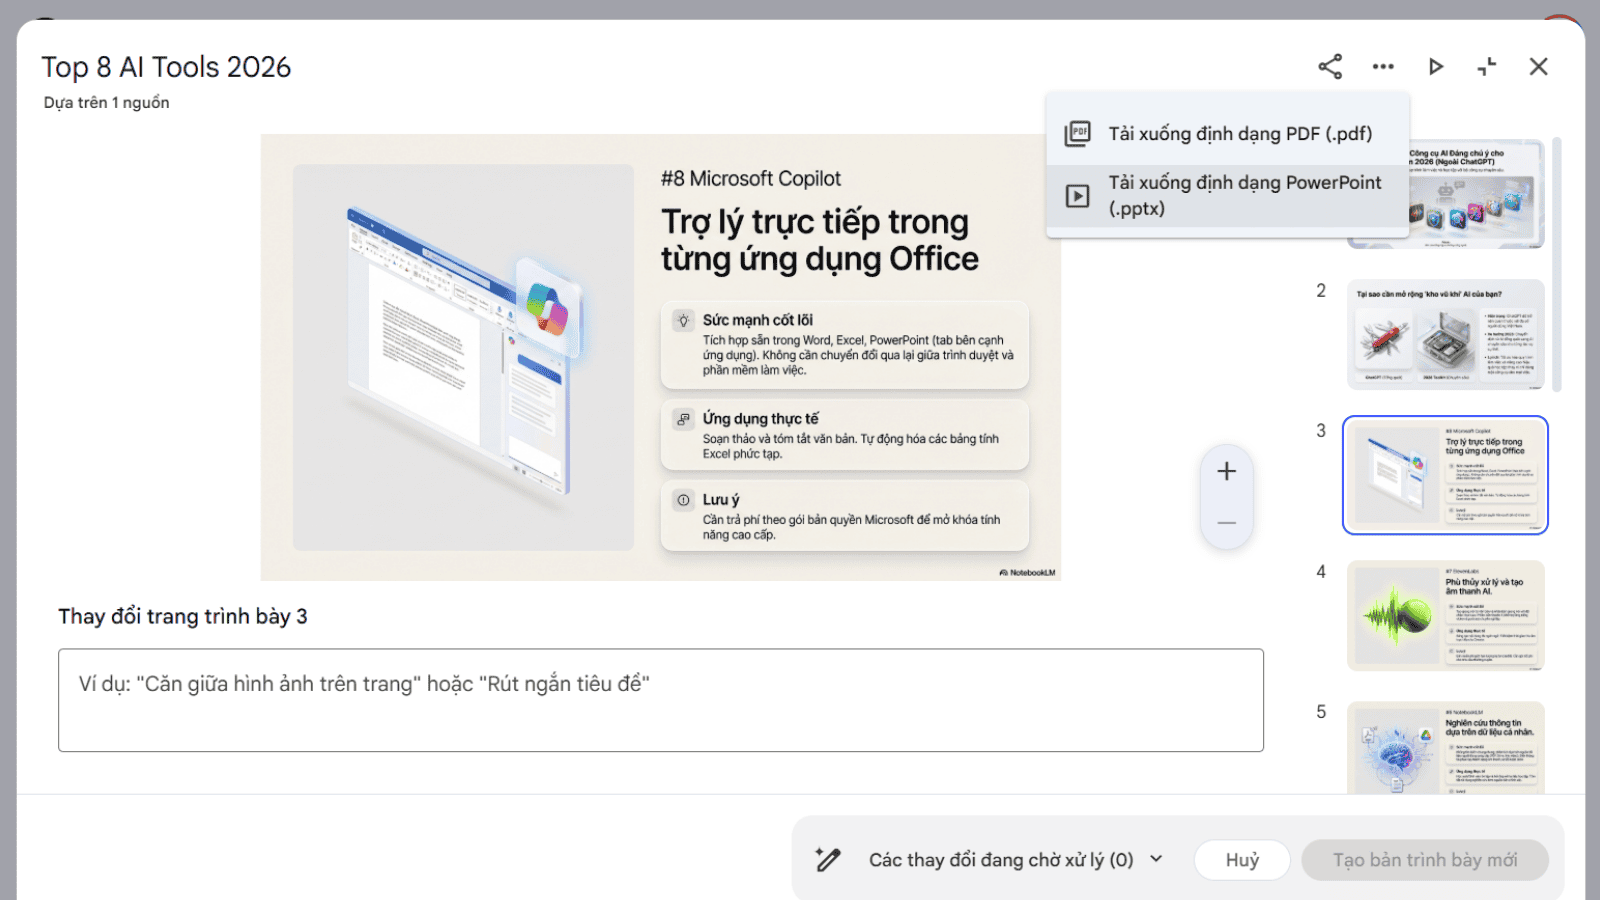Zoom in with the plus button
This screenshot has height=900, width=1600.
(x=1226, y=471)
